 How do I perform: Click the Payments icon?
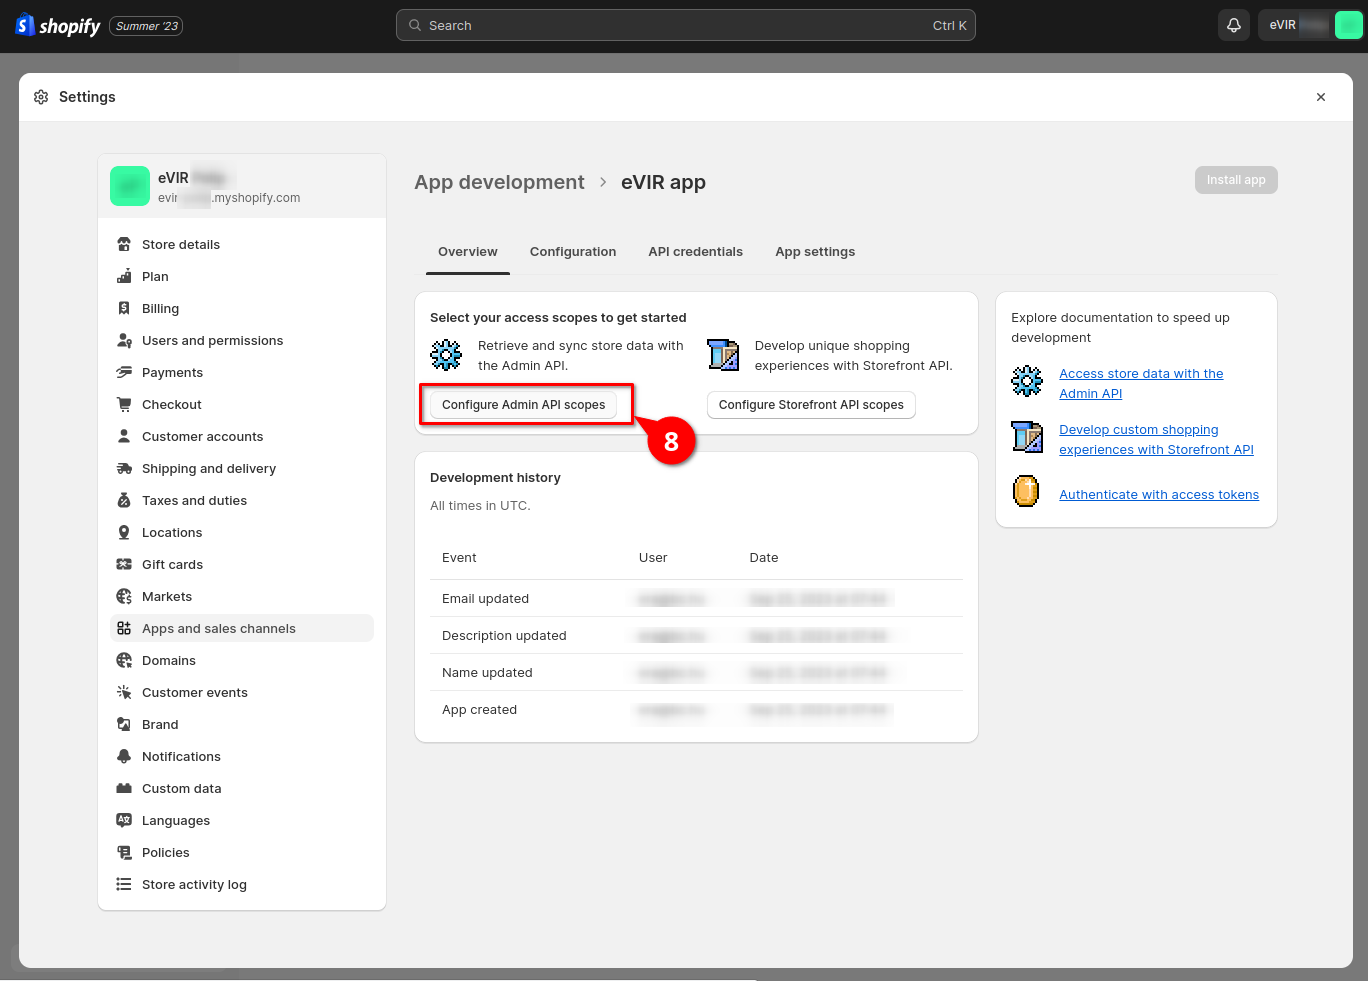tap(124, 372)
